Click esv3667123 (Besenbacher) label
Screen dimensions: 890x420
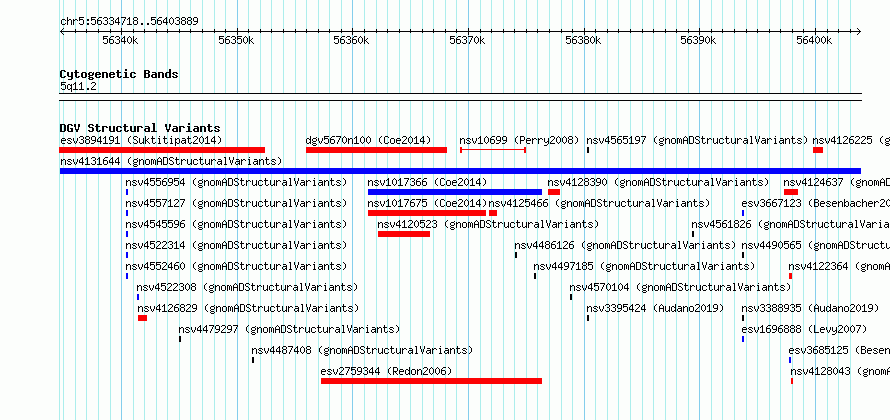point(816,203)
